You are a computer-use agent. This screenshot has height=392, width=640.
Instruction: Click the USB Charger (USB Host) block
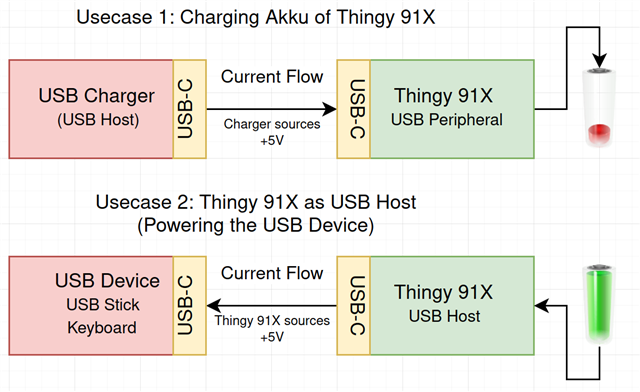pyautogui.click(x=91, y=109)
